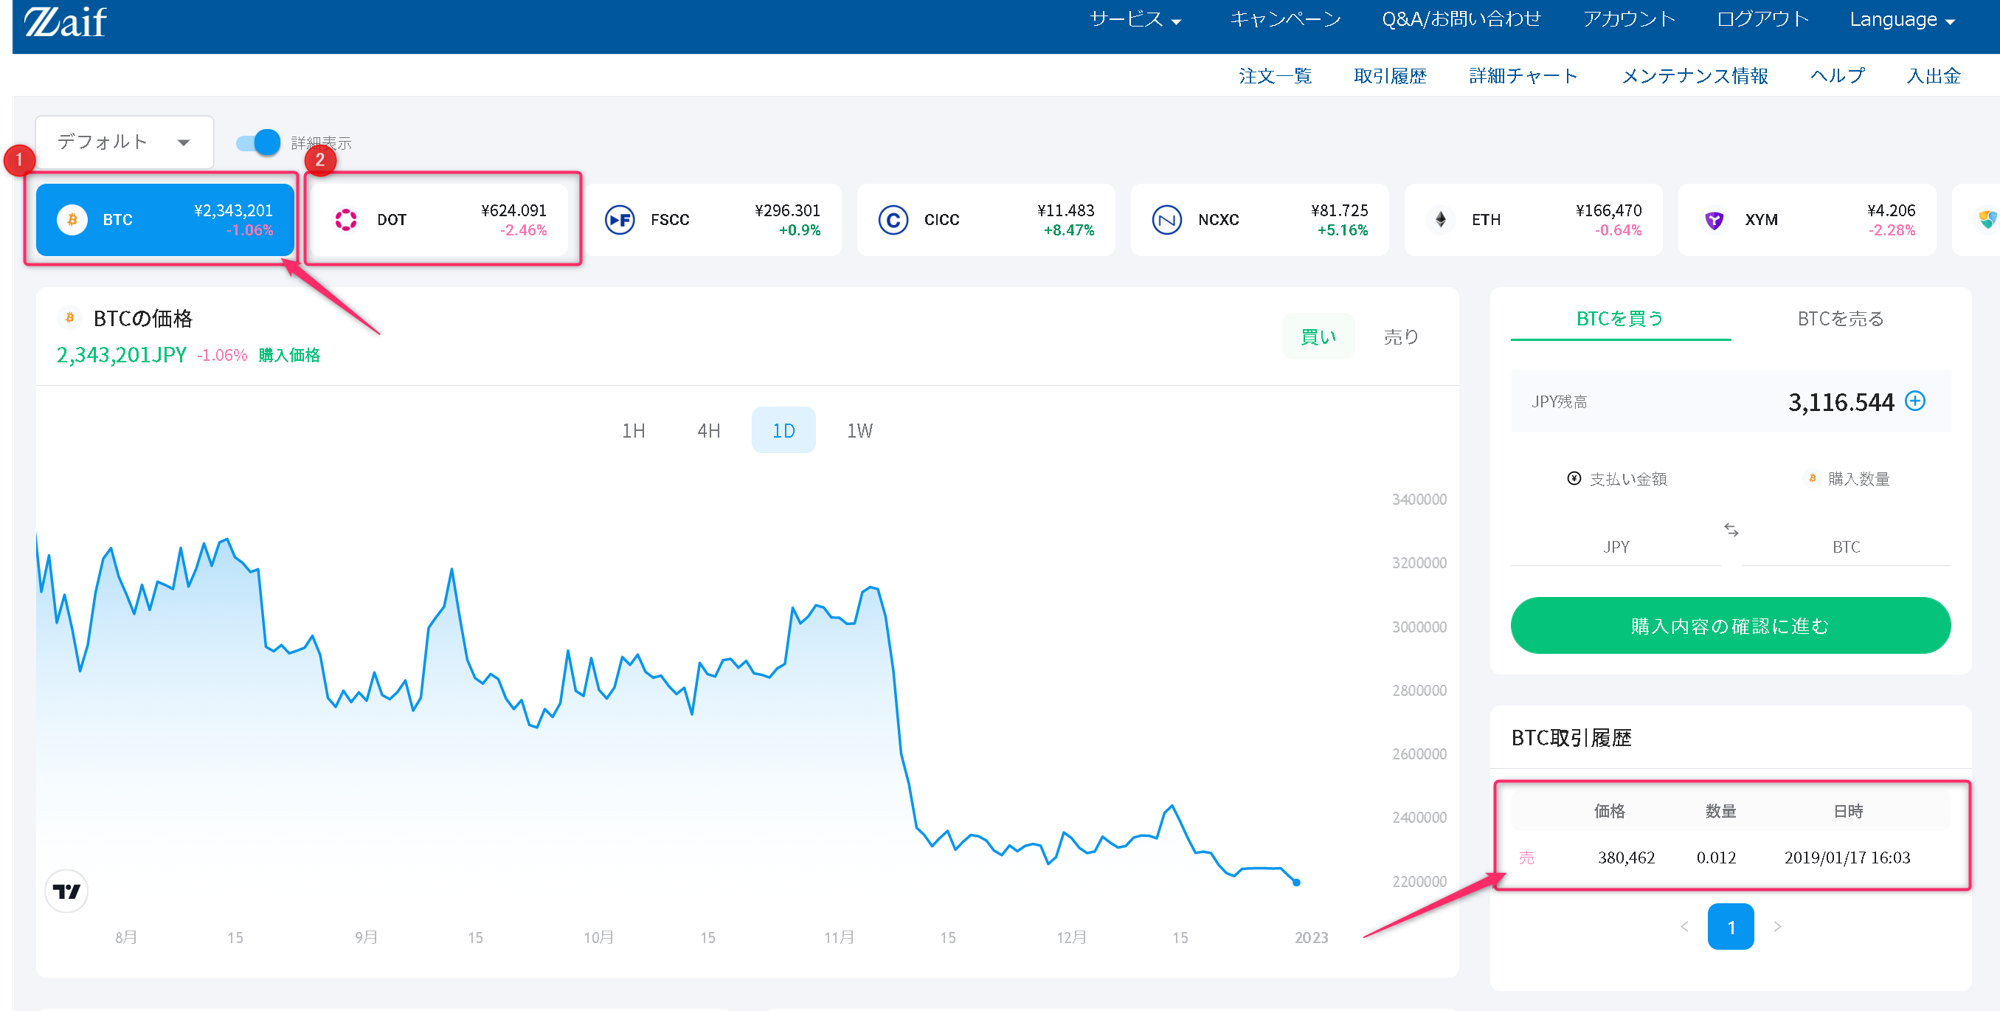Screen dimensions: 2000x1011
Task: Open Q&A/お問い合わせ page
Action: pos(1461,20)
